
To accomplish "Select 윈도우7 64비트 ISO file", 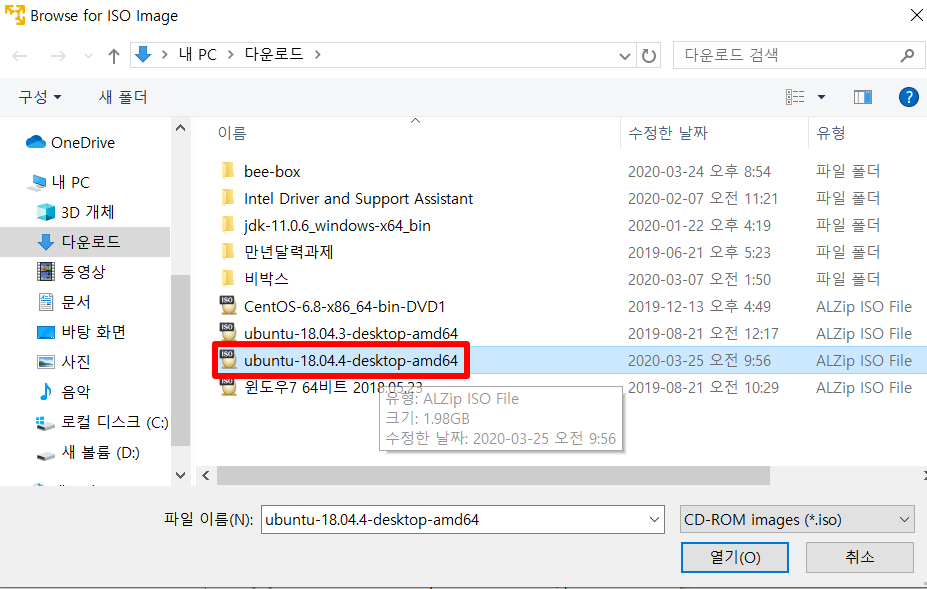I will pos(333,388).
